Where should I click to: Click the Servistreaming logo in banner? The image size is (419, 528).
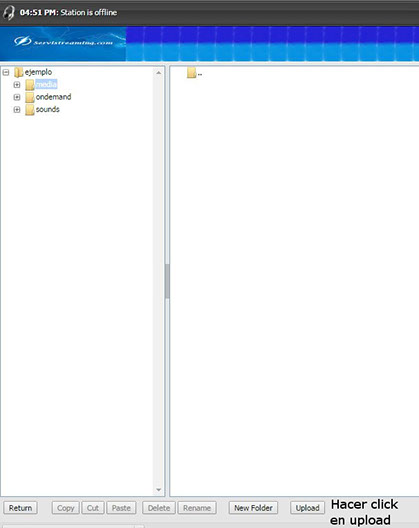tap(63, 42)
